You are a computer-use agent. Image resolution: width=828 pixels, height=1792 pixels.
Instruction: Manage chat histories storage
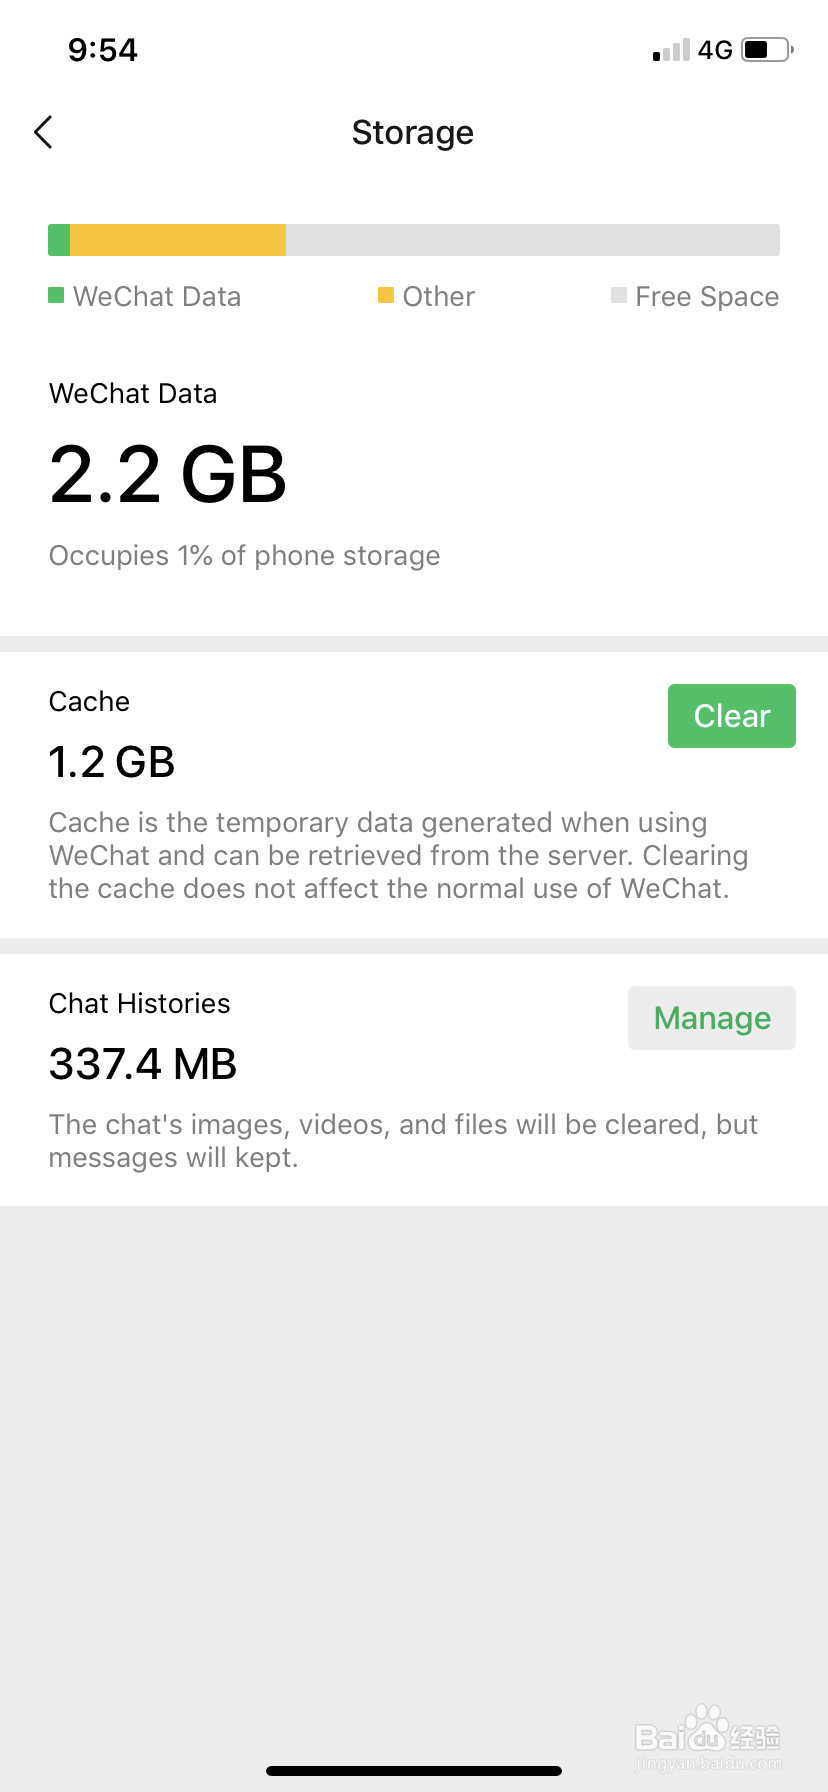711,1018
